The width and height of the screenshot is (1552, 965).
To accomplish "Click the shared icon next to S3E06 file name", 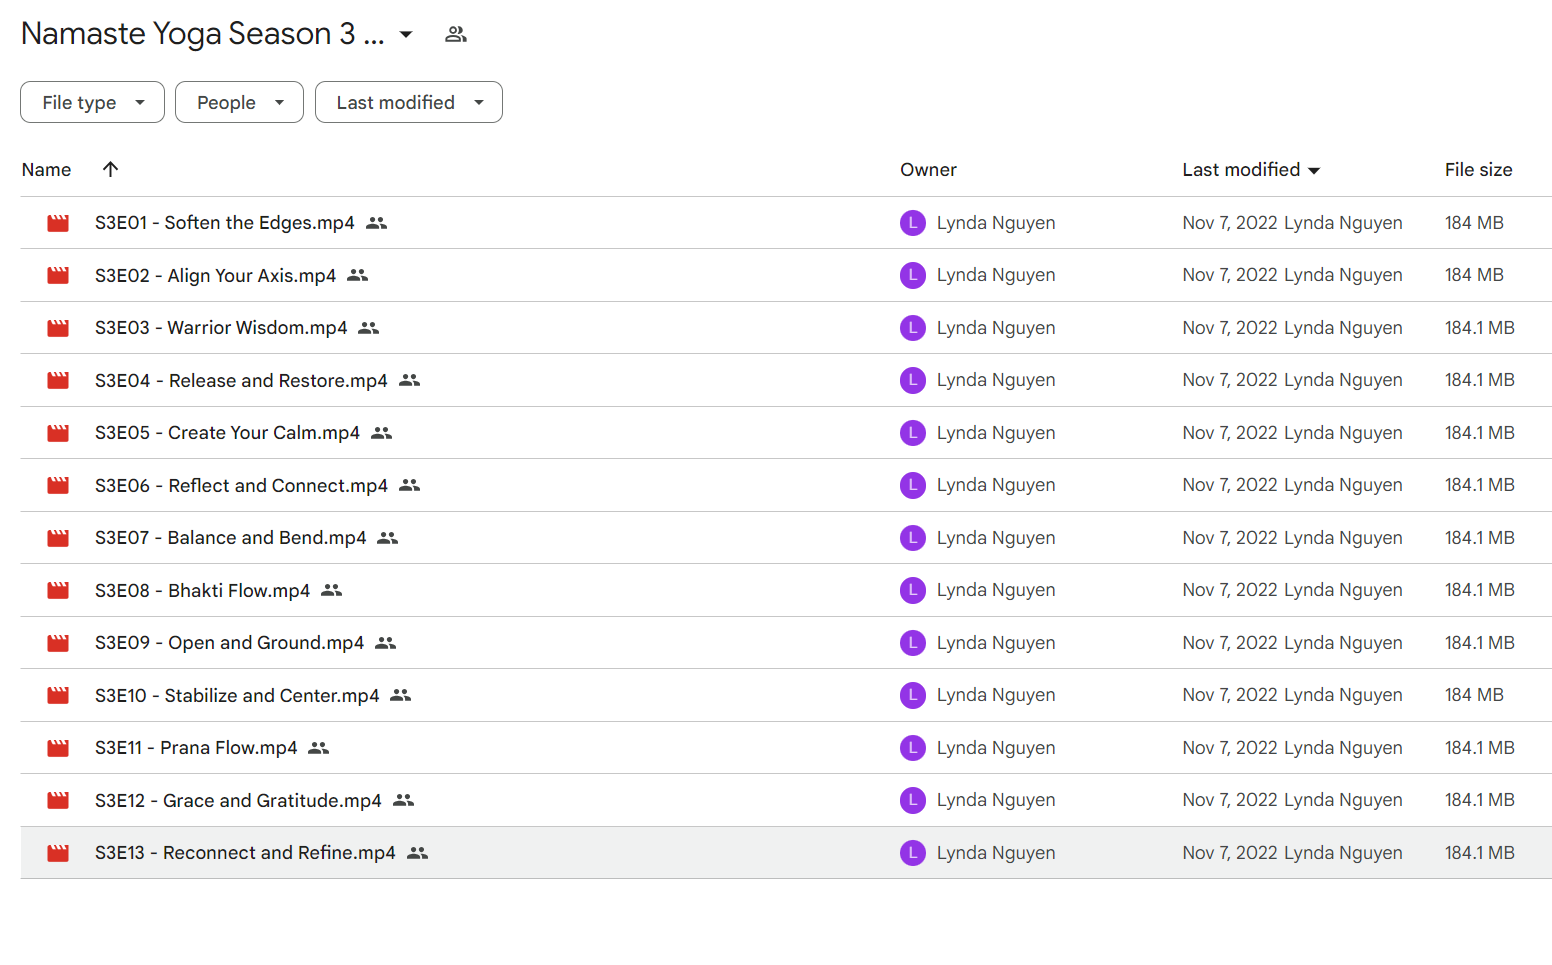I will [409, 485].
